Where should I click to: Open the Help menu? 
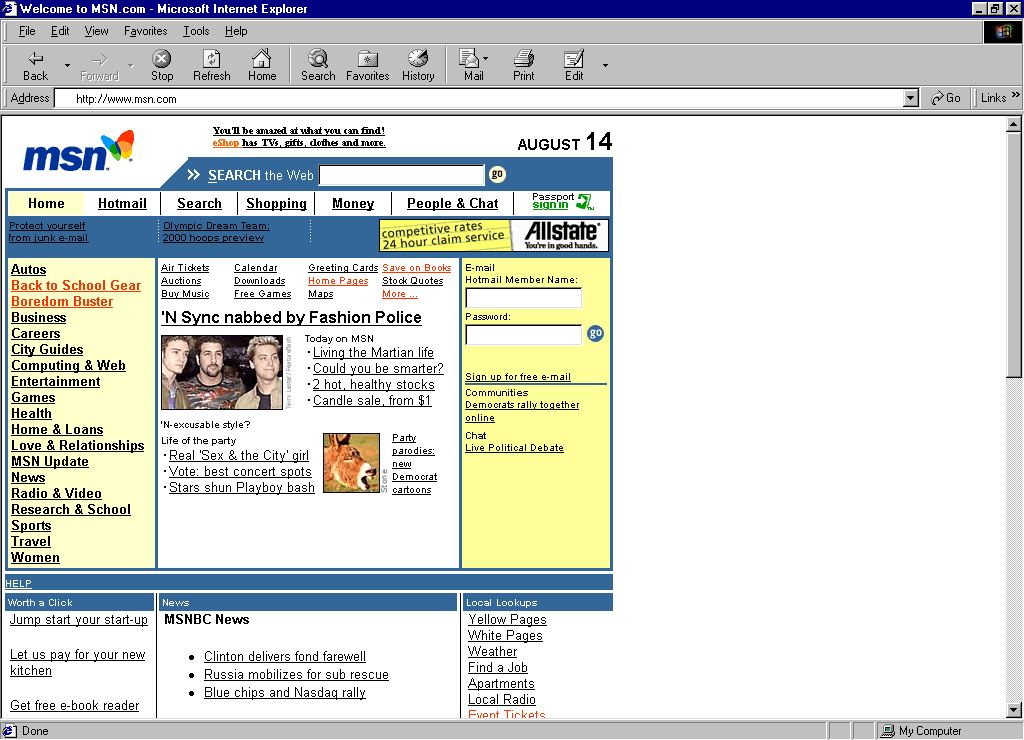coord(236,31)
